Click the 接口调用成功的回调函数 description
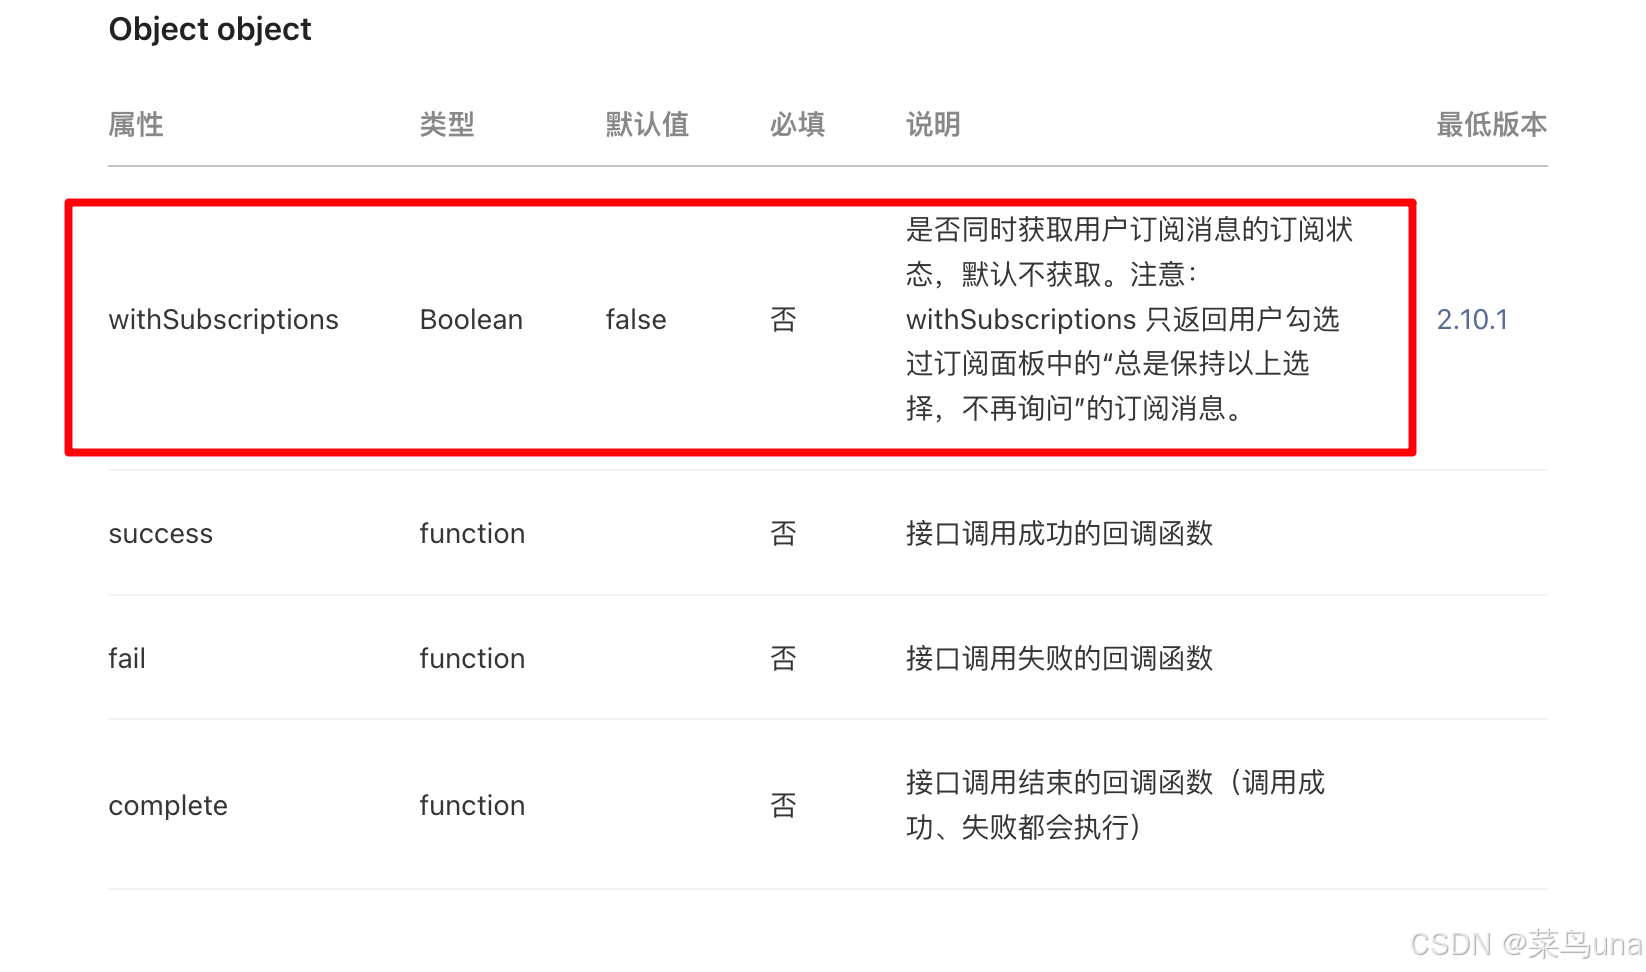This screenshot has height=972, width=1646. point(1059,533)
